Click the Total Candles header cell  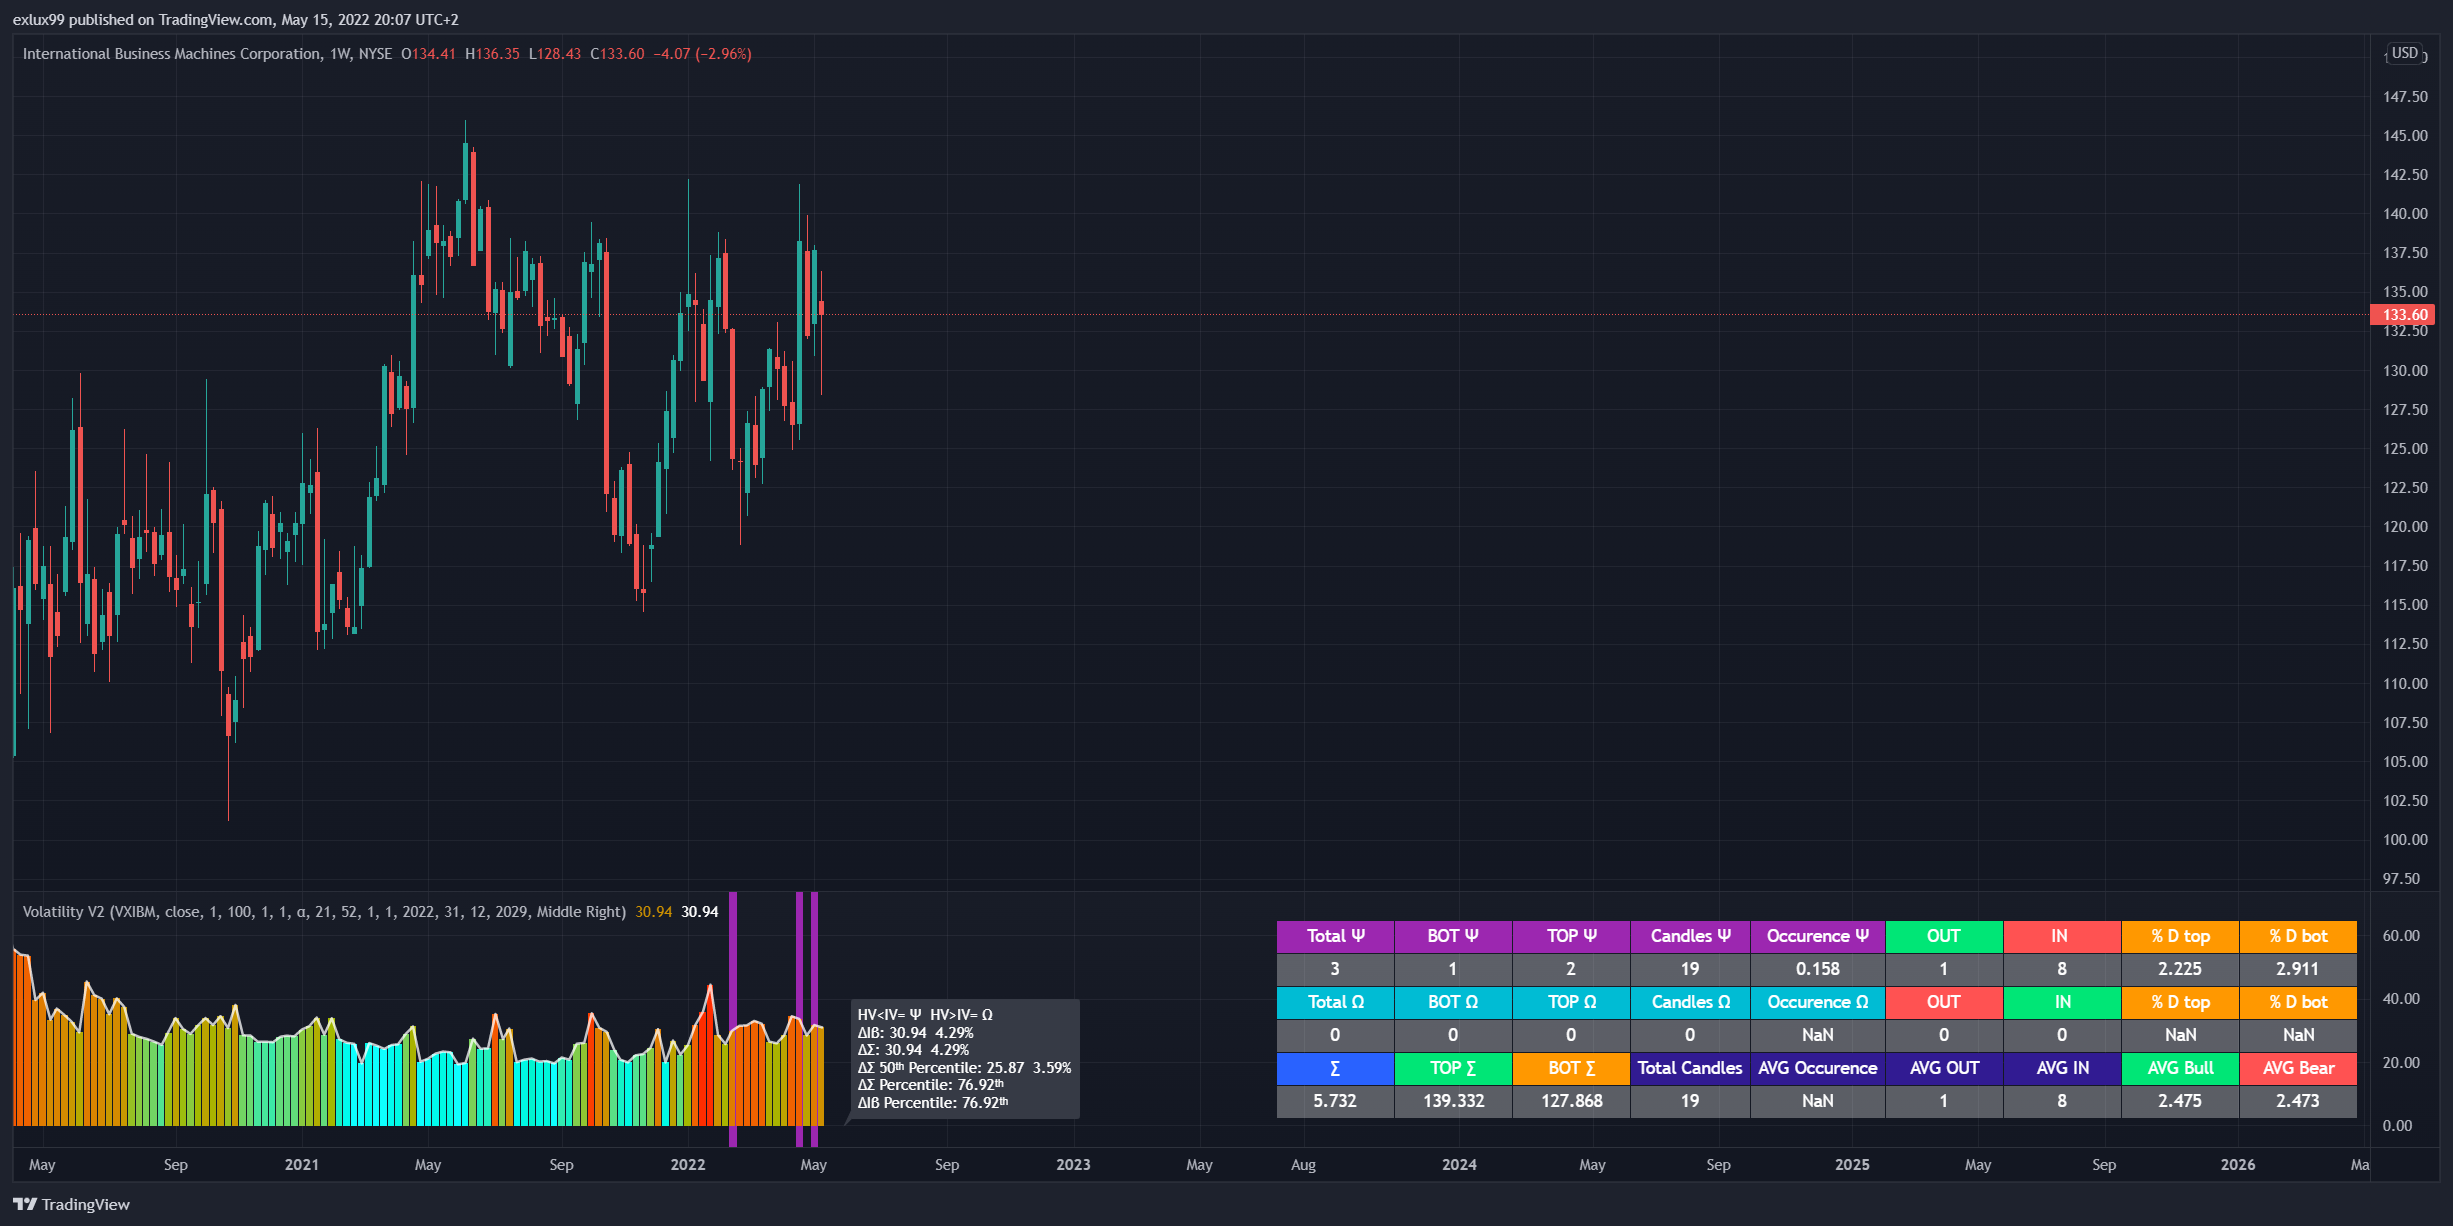coord(1690,1069)
